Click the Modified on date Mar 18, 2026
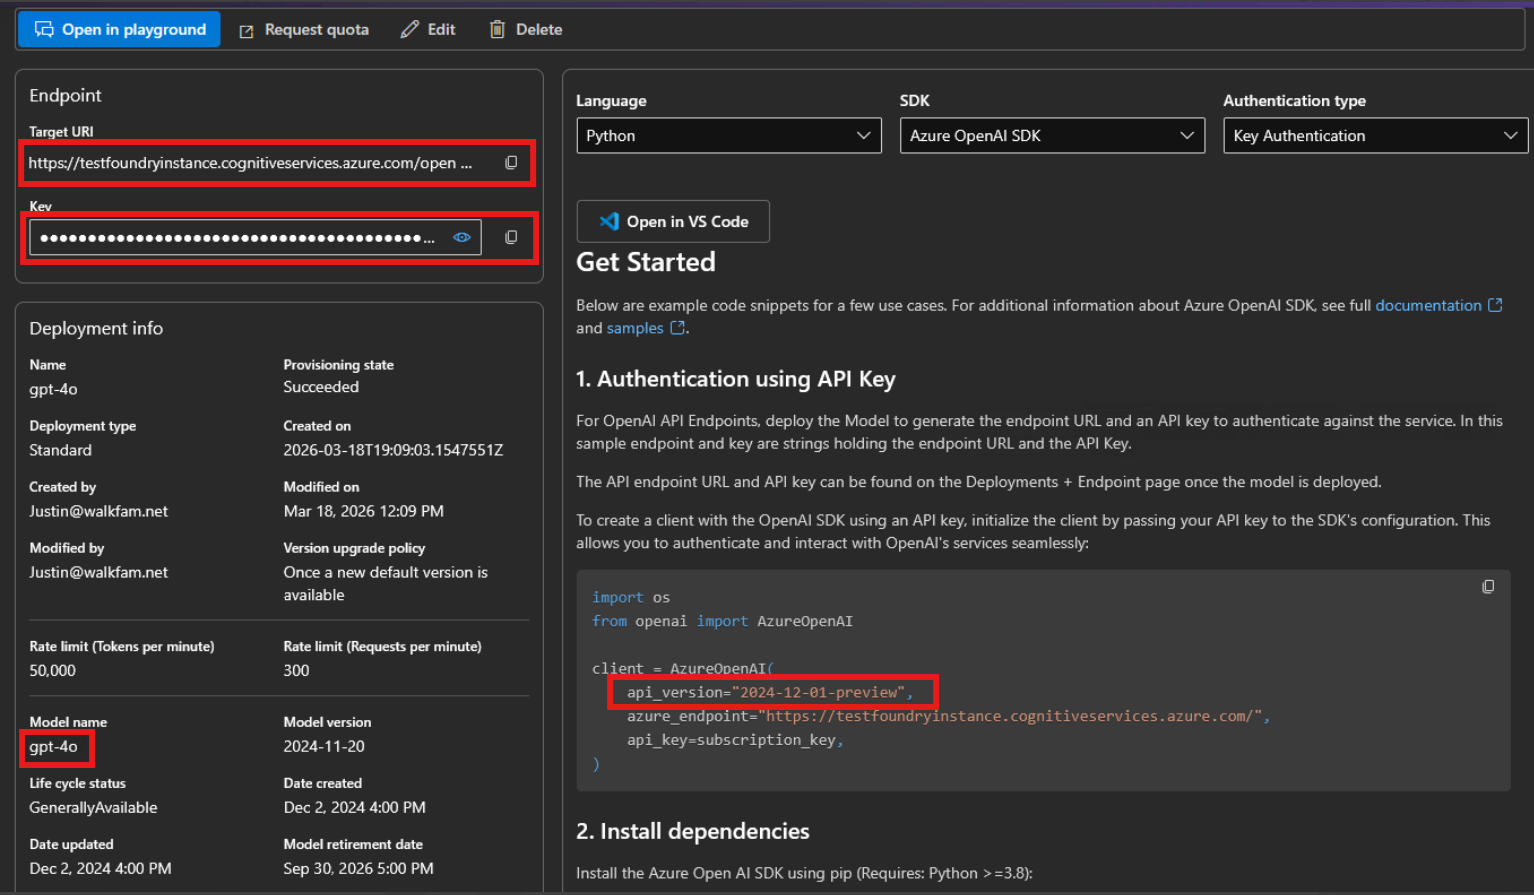1534x895 pixels. tap(363, 511)
